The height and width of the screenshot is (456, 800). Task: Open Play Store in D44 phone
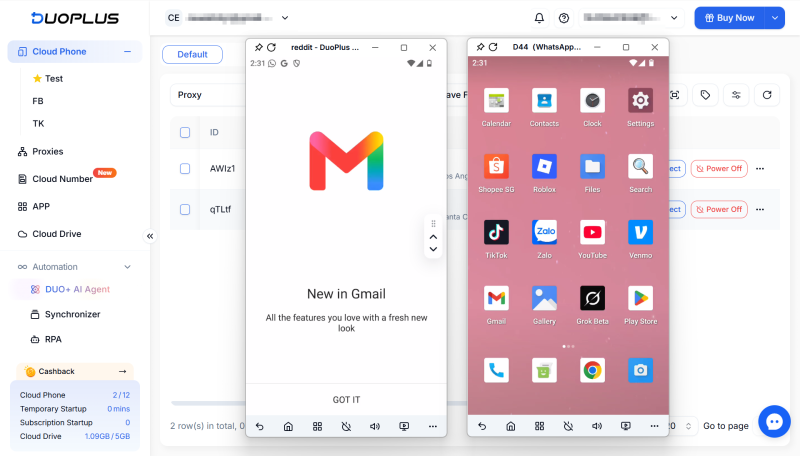click(640, 299)
